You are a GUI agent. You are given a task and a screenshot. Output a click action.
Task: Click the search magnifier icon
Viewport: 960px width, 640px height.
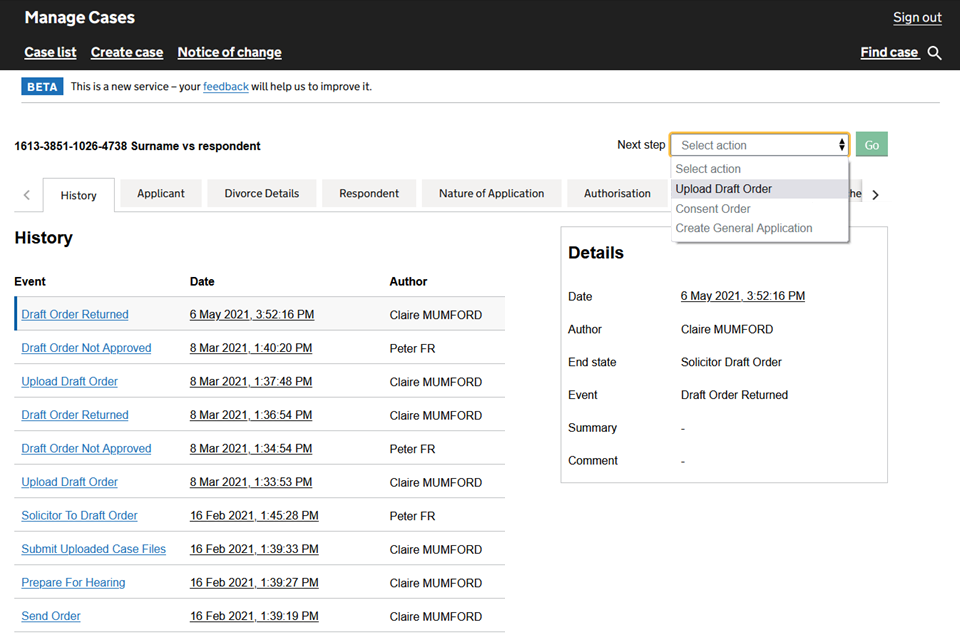point(934,53)
